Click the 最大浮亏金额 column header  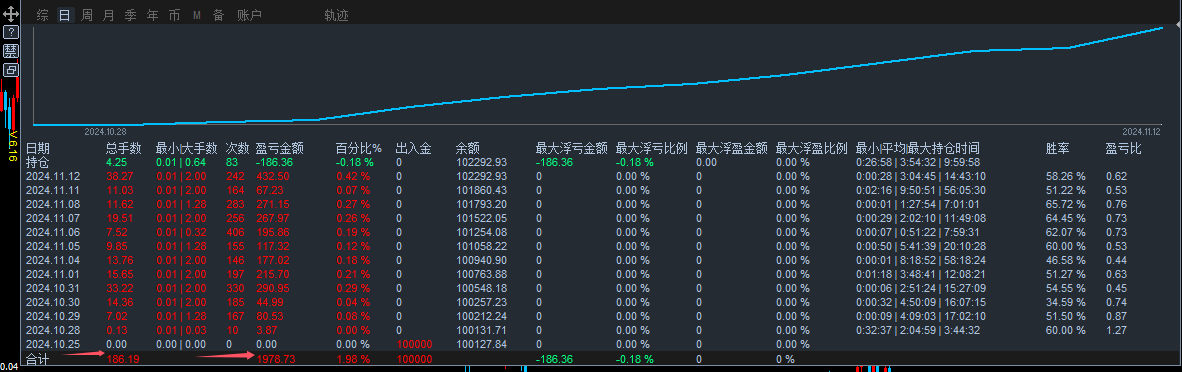(572, 149)
